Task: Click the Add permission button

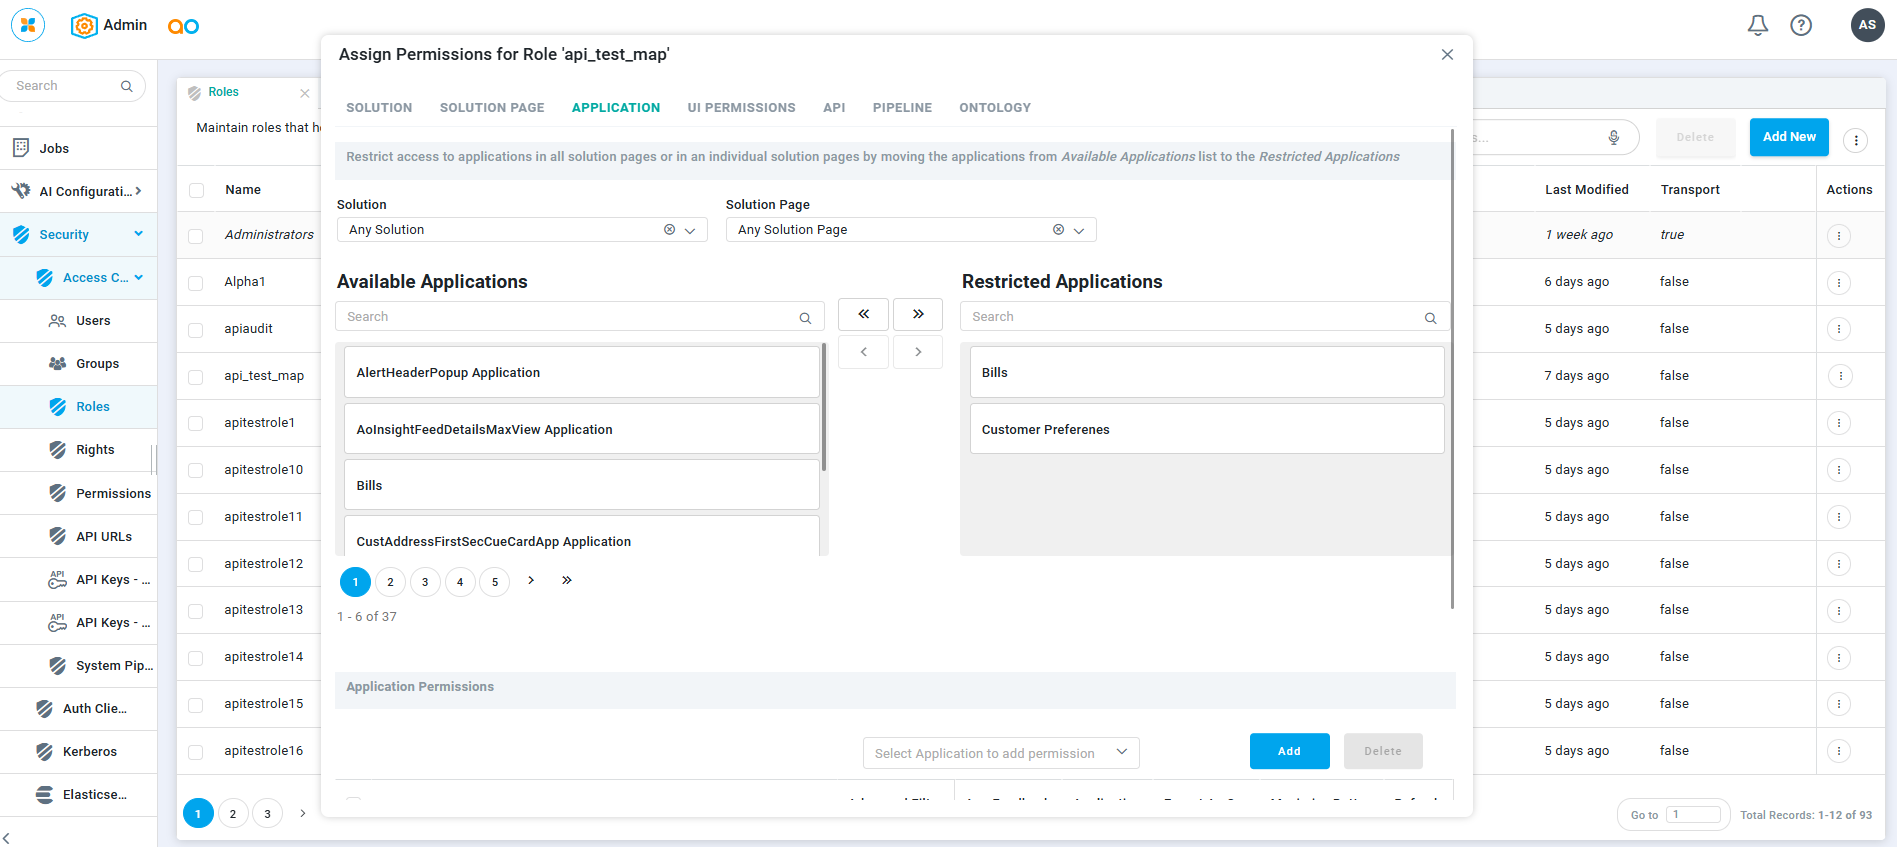Action: pyautogui.click(x=1289, y=751)
